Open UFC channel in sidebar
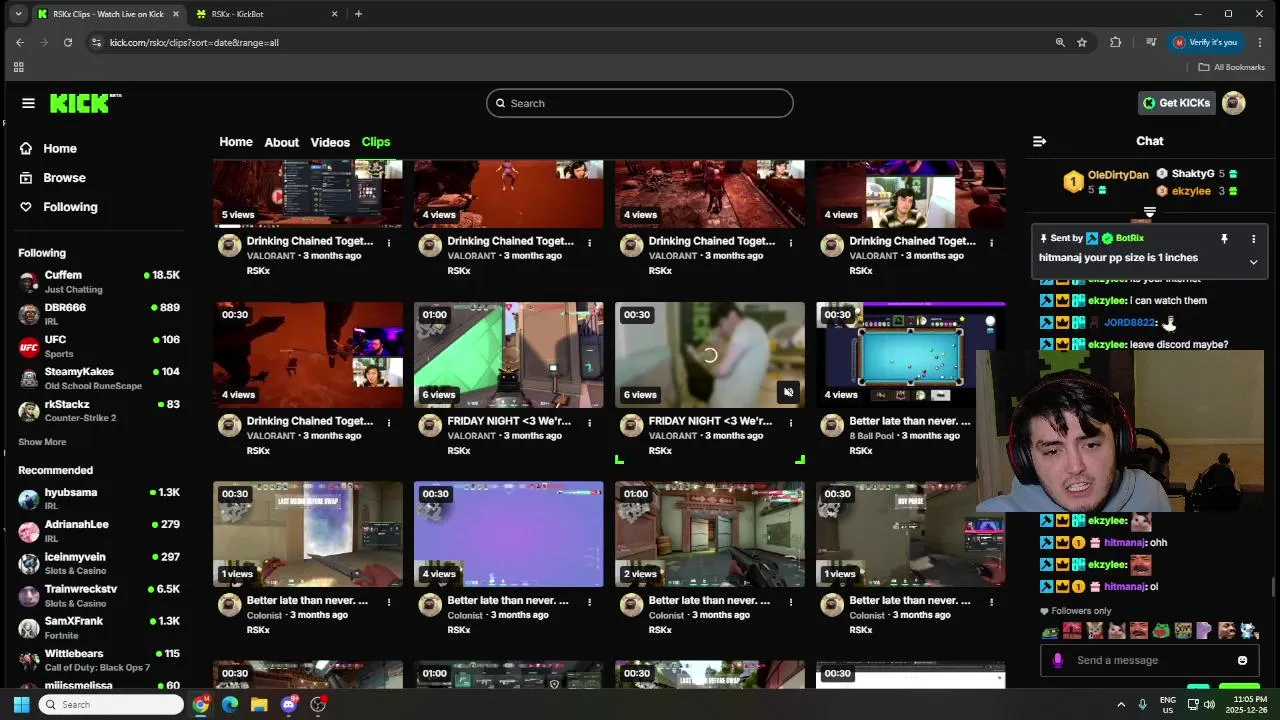The image size is (1280, 720). (99, 346)
